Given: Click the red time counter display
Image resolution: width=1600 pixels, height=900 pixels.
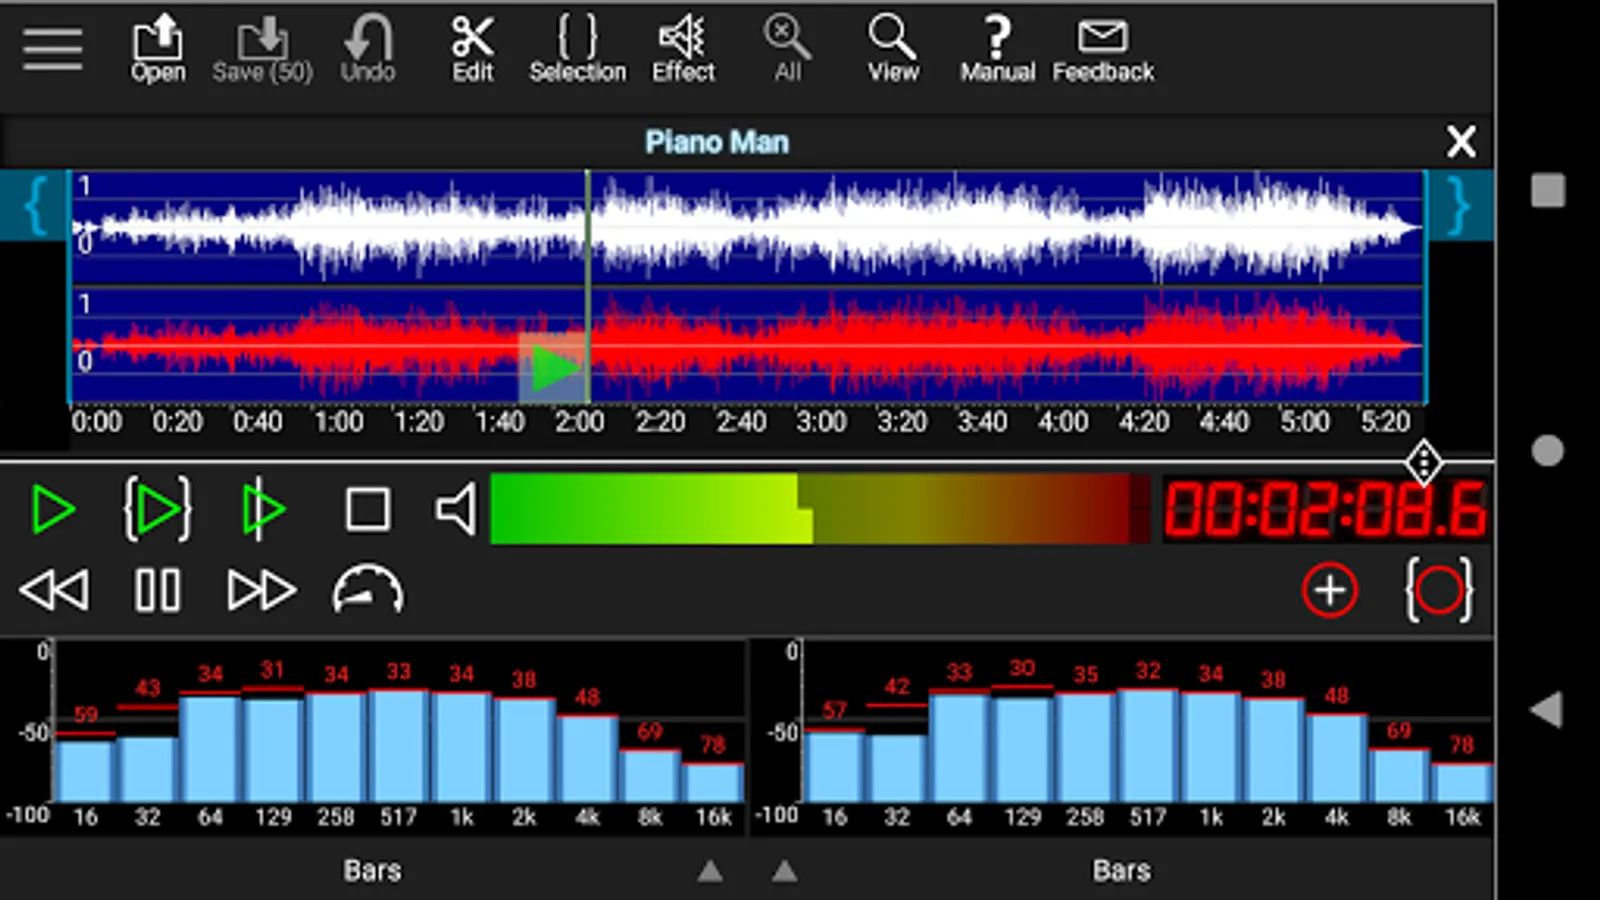Looking at the screenshot, I should tap(1325, 510).
